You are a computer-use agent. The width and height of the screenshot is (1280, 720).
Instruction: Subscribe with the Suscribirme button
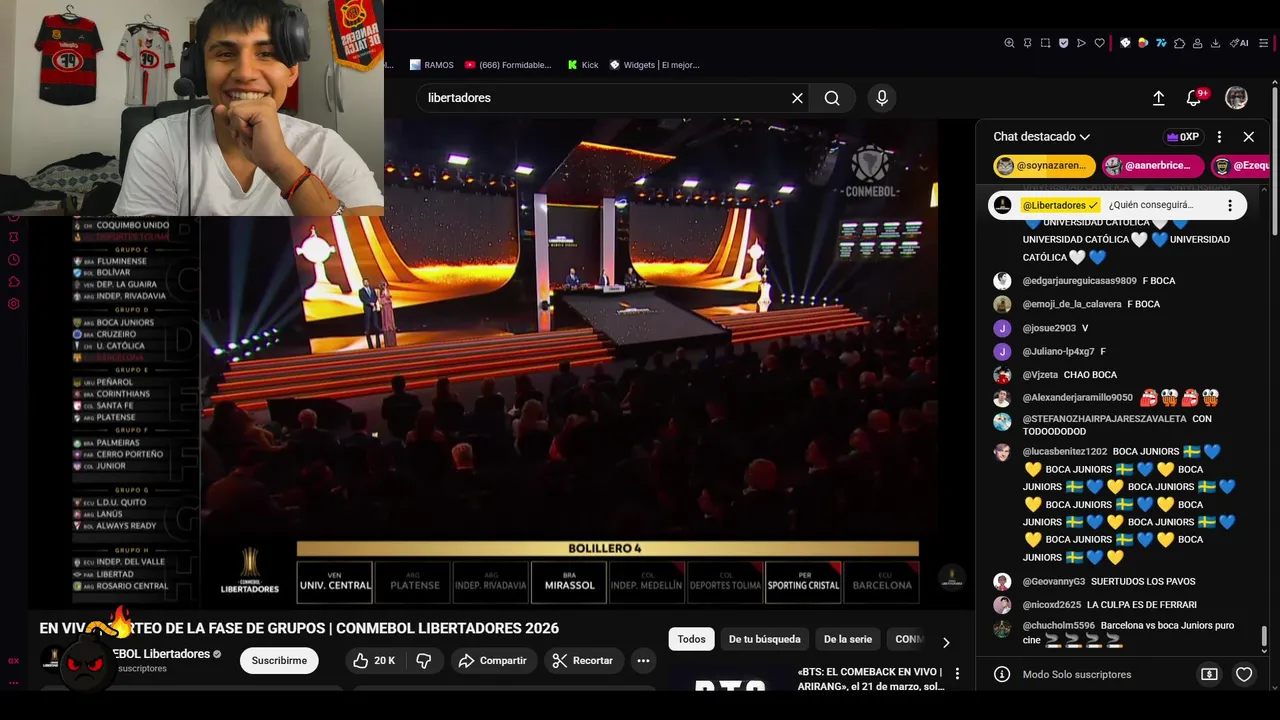[279, 660]
